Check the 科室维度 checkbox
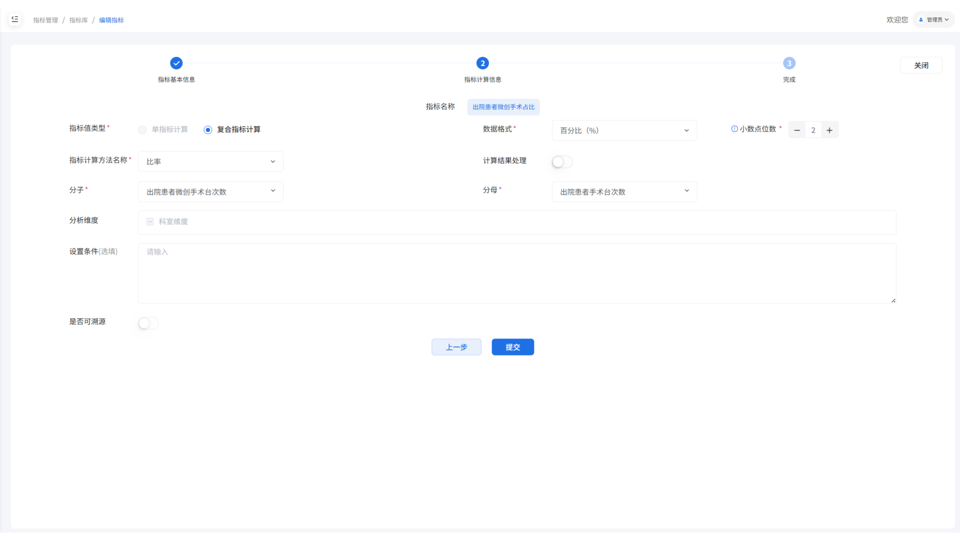The height and width of the screenshot is (540, 960). [150, 222]
